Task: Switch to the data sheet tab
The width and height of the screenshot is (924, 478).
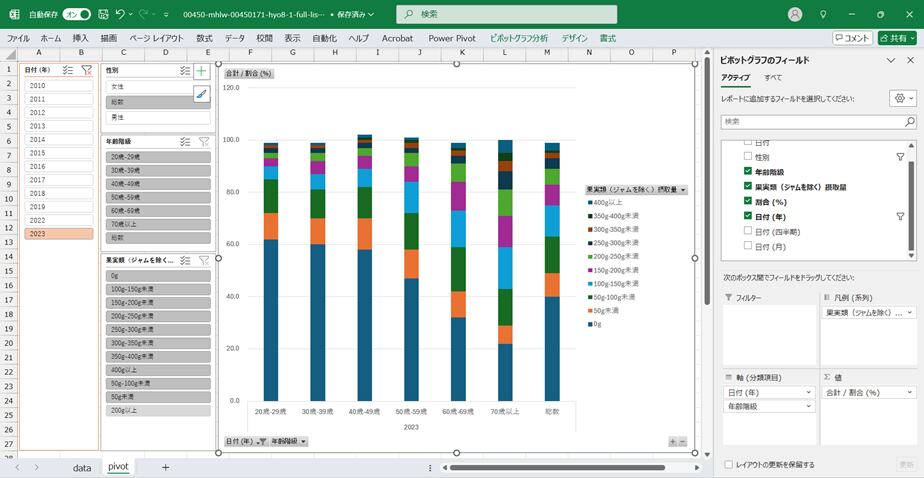Action: tap(82, 467)
